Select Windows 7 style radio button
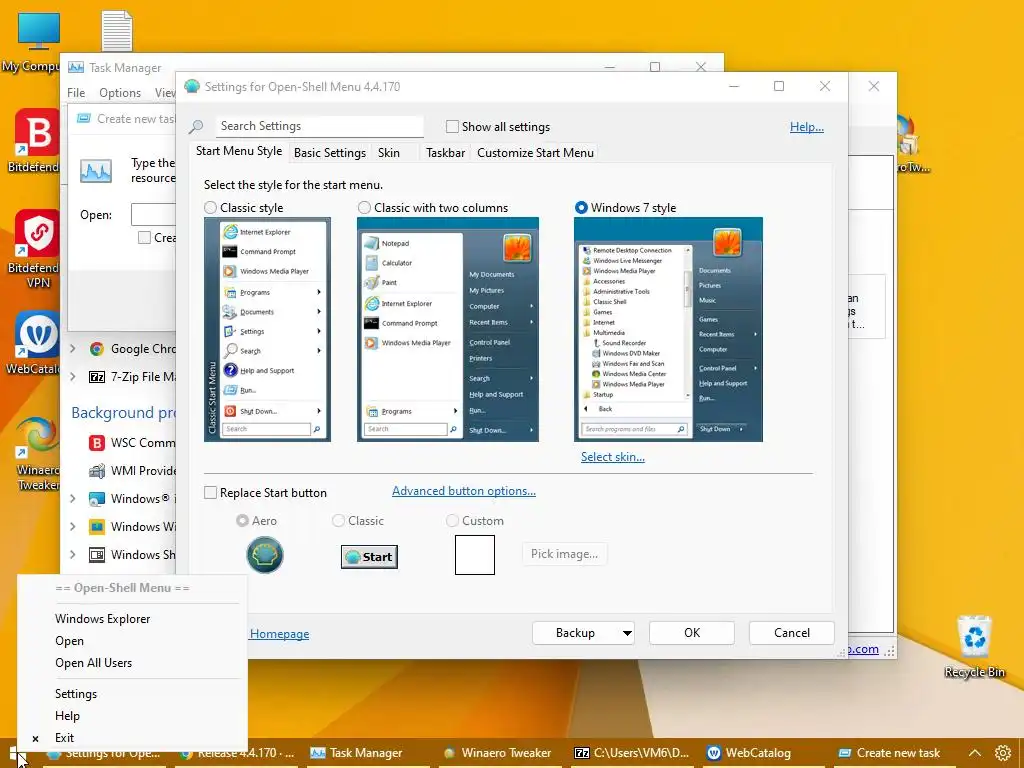Screen dimensions: 1024x768 click(581, 208)
